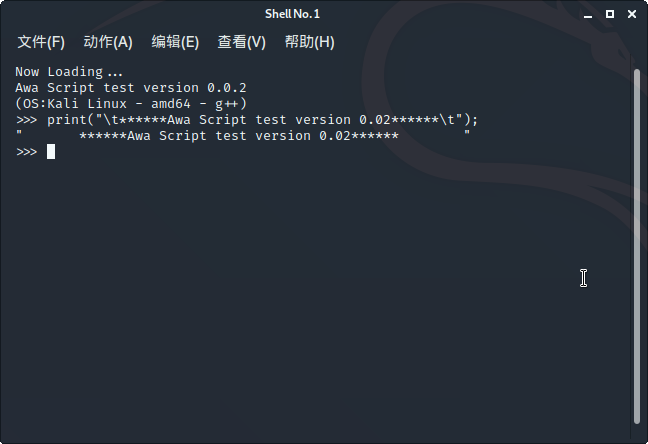Open the 帮助(H) menu
The image size is (648, 444).
coord(310,42)
